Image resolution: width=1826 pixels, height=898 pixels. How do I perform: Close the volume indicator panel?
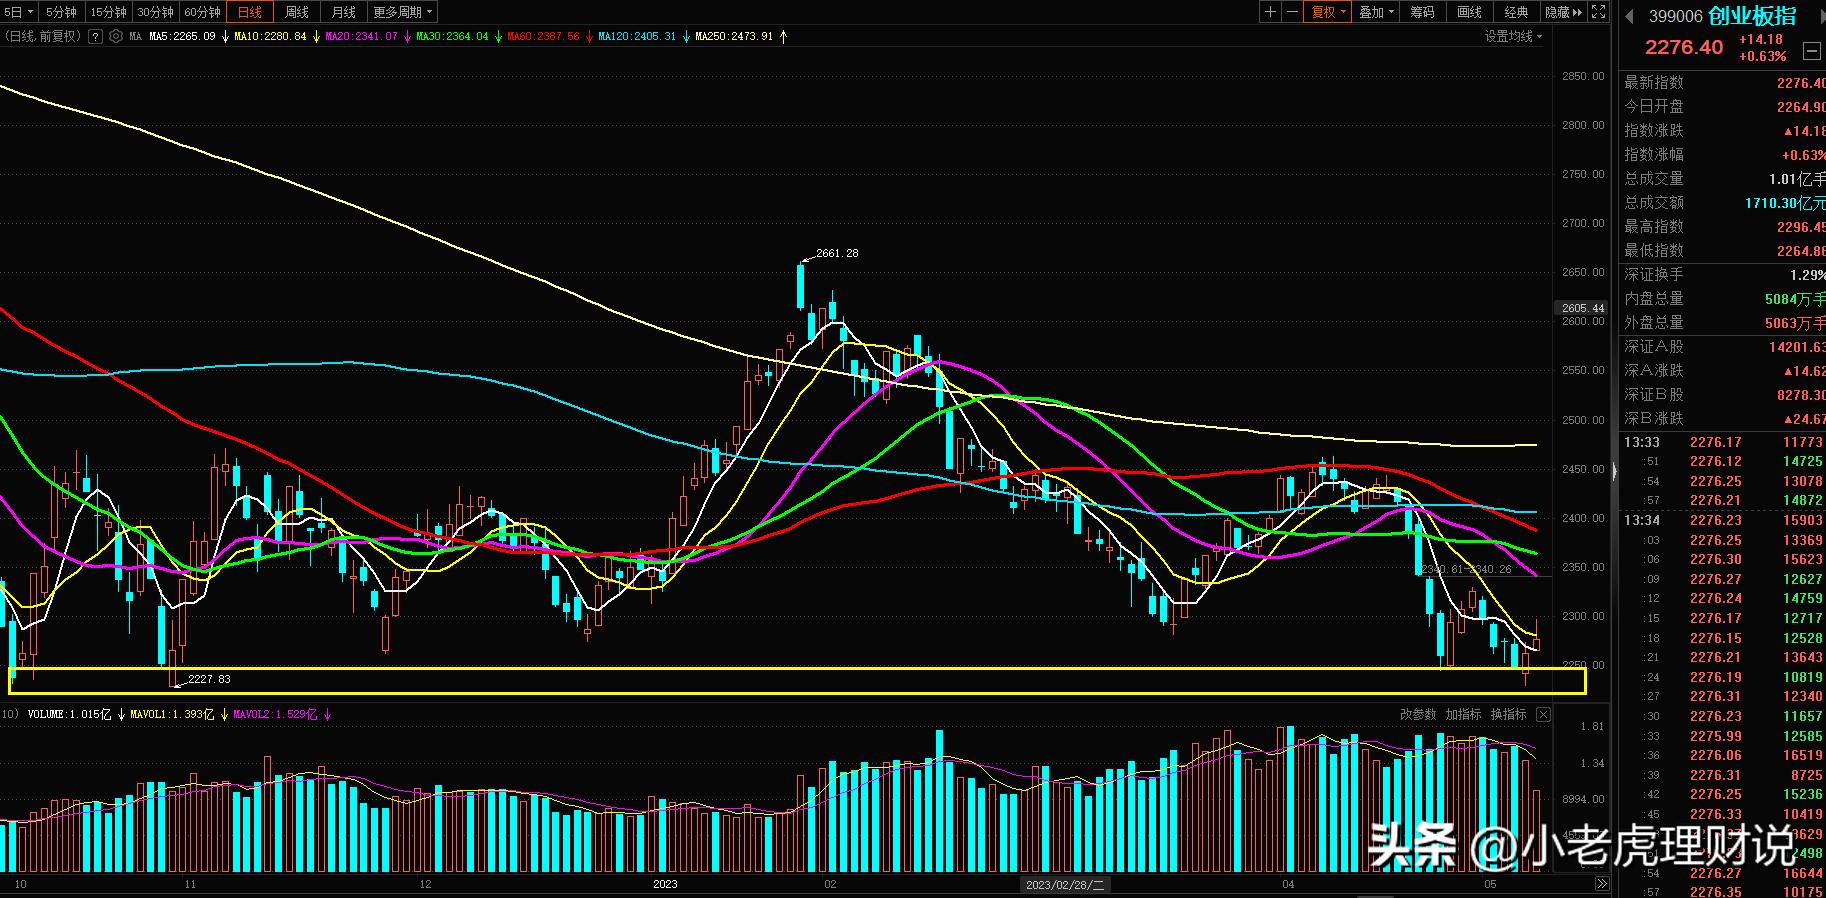[1543, 714]
